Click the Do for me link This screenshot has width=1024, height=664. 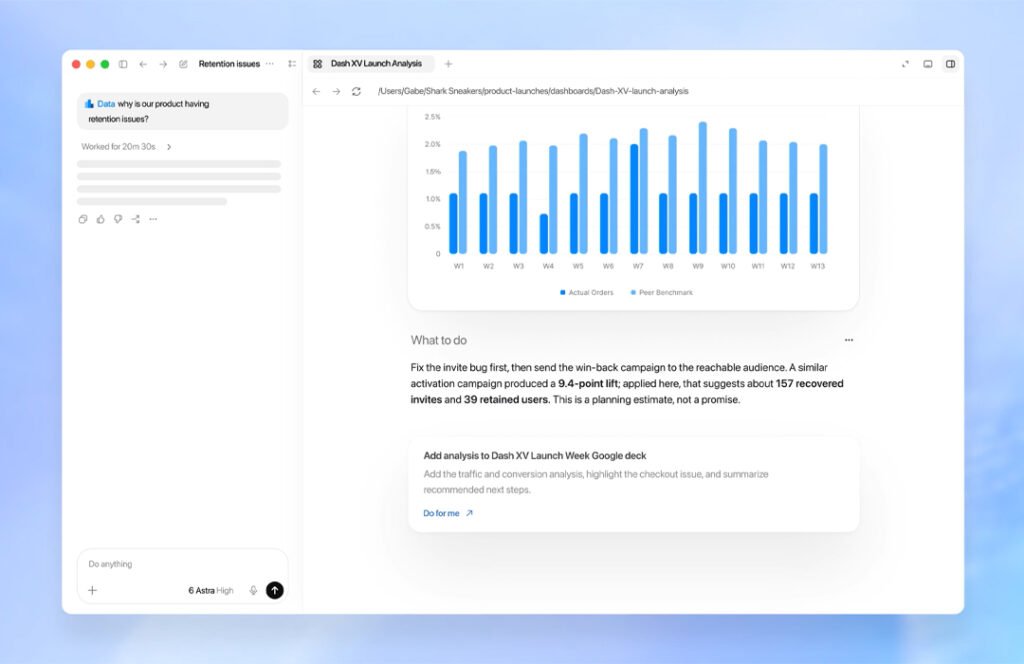click(448, 513)
